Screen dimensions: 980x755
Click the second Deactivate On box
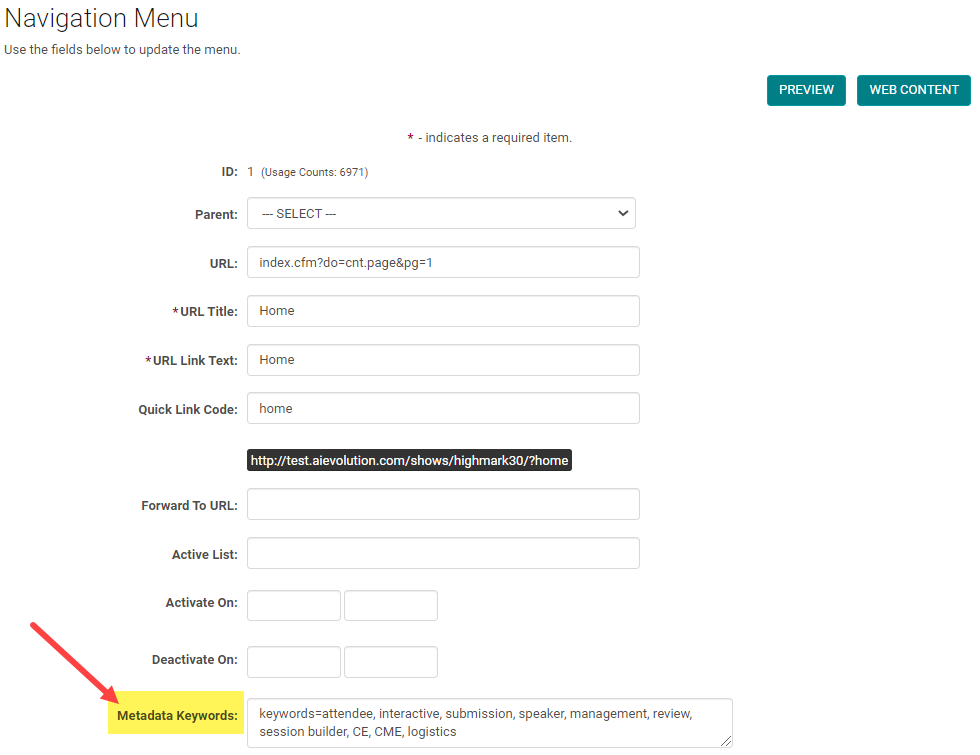click(391, 662)
